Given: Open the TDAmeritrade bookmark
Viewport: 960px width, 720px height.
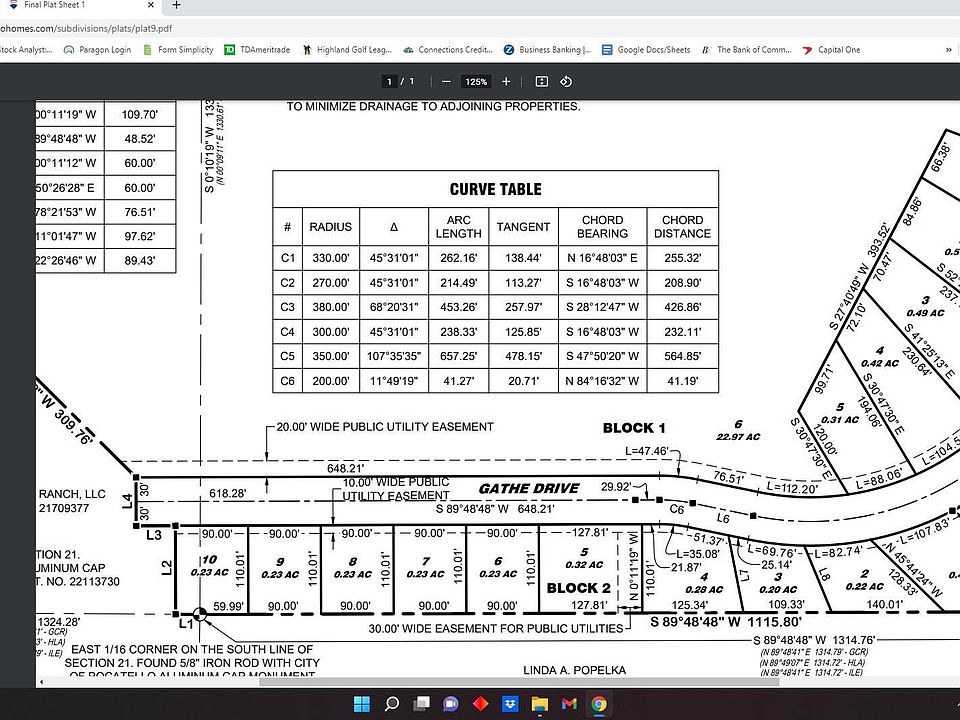Looking at the screenshot, I should coord(258,50).
